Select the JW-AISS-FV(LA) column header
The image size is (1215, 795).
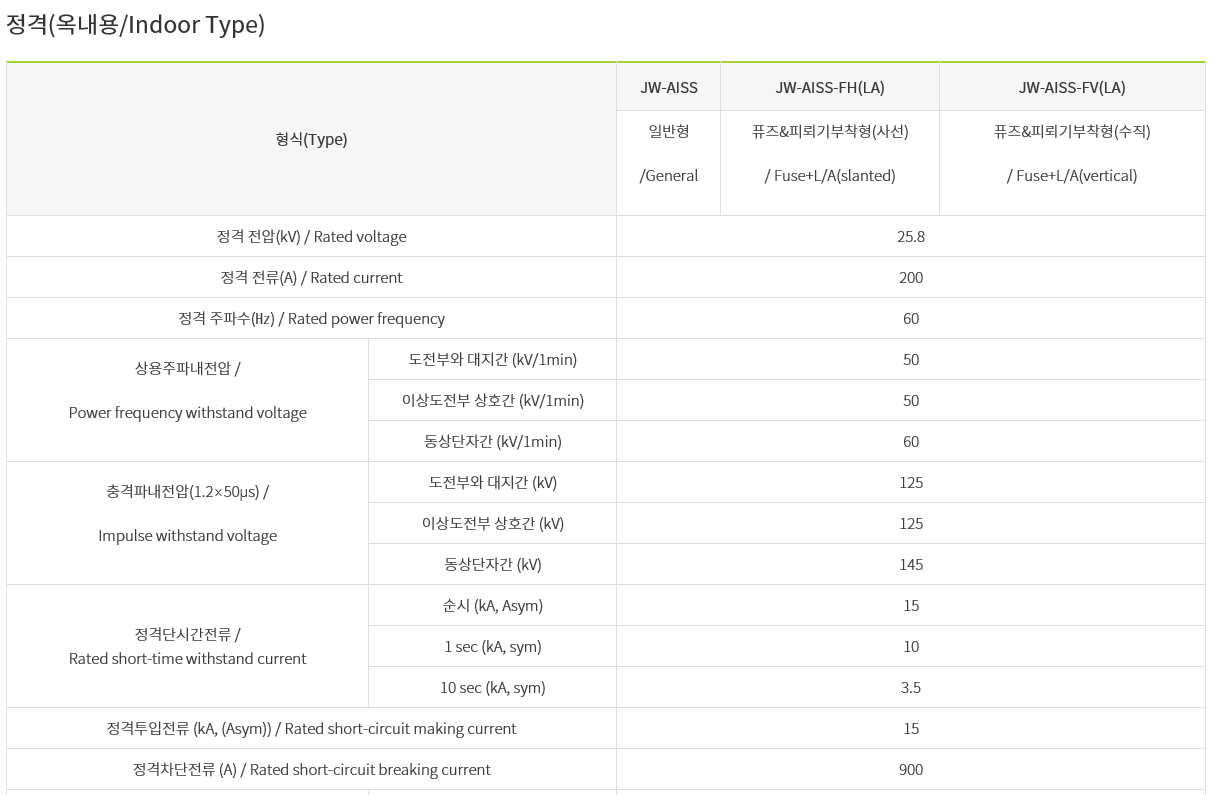point(1072,87)
